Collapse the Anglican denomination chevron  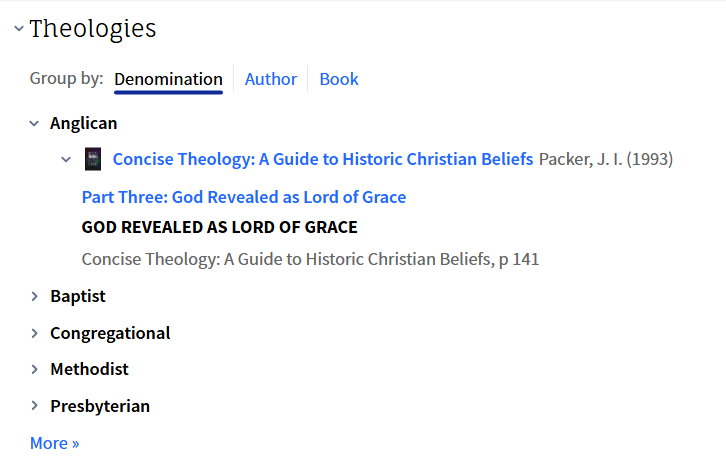(x=35, y=124)
